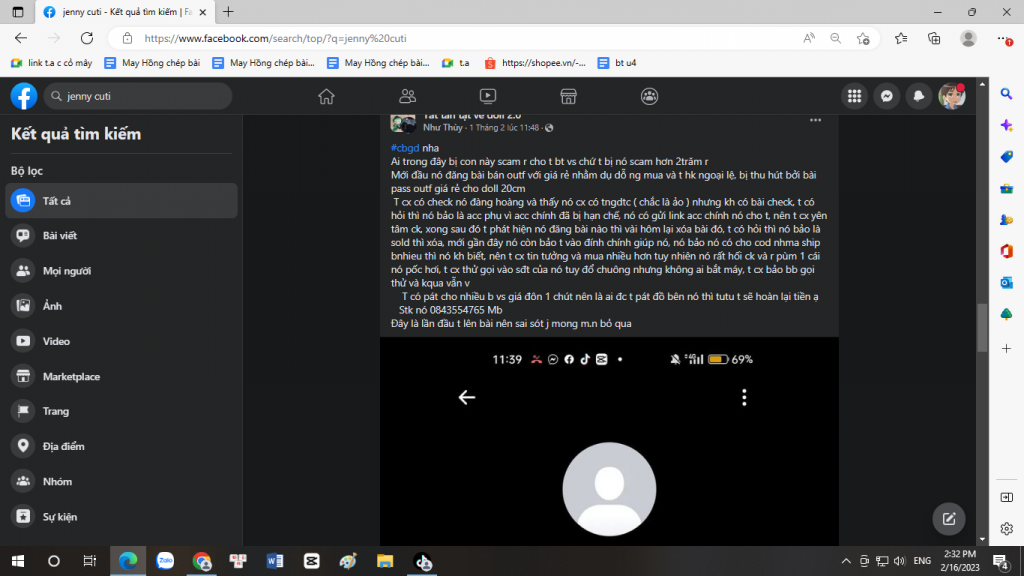Open Facebook Home from the top navigation
1024x576 pixels.
pos(326,96)
